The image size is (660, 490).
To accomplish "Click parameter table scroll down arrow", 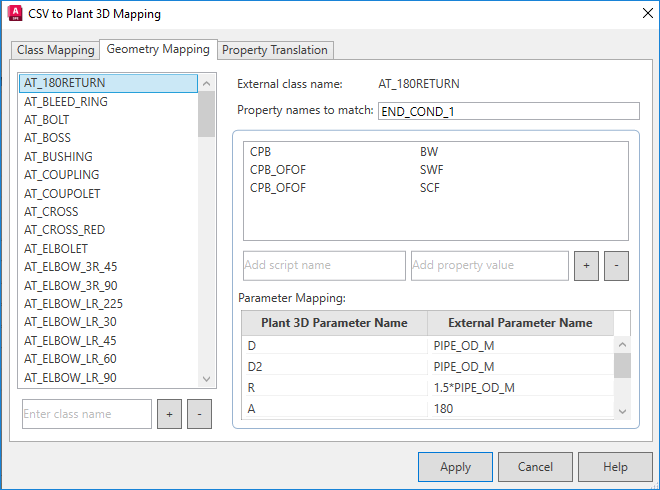I will (x=622, y=411).
